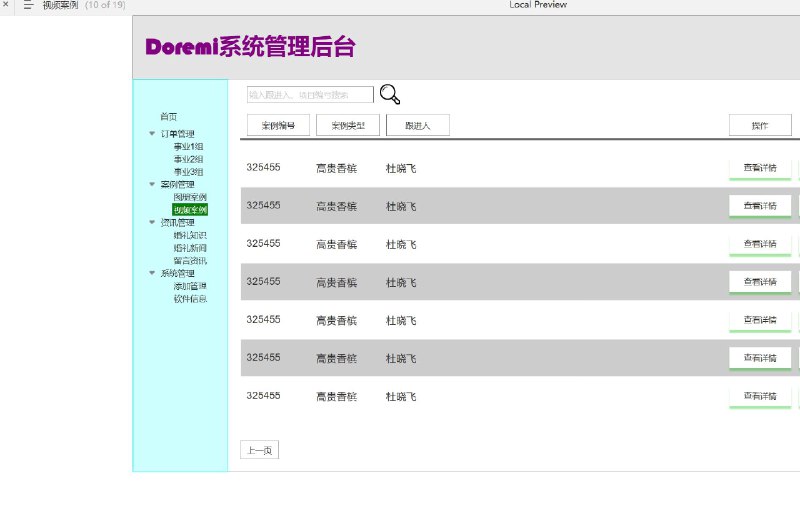Open 事业2组 in the sidebar

188,159
